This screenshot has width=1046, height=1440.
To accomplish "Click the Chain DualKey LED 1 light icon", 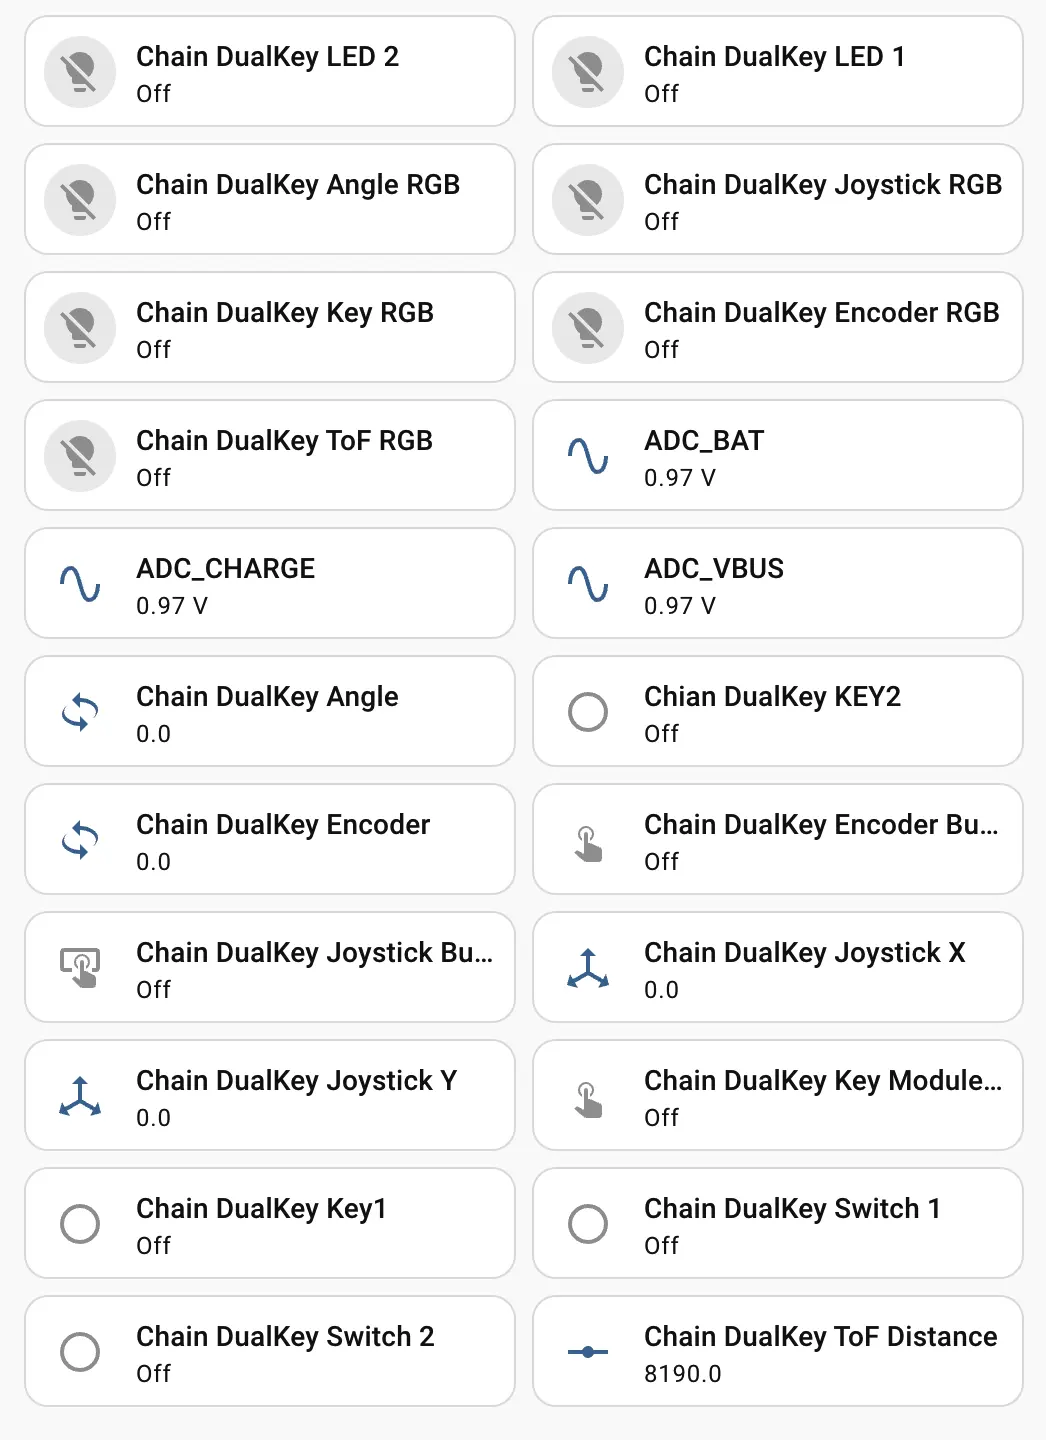I will click(588, 72).
